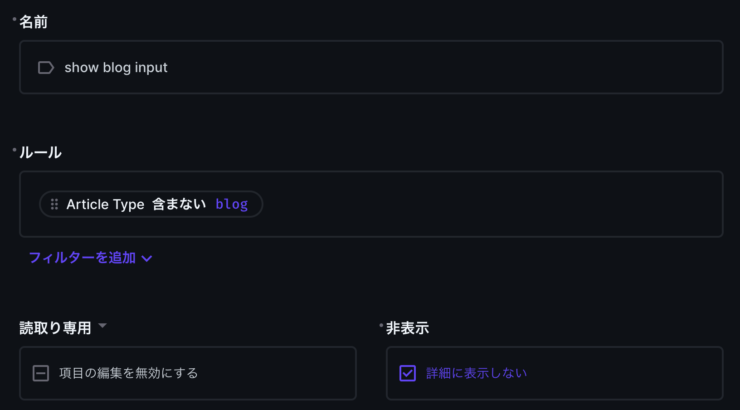Click the 含まない operator in the rule
The image size is (740, 410).
pyautogui.click(x=179, y=204)
